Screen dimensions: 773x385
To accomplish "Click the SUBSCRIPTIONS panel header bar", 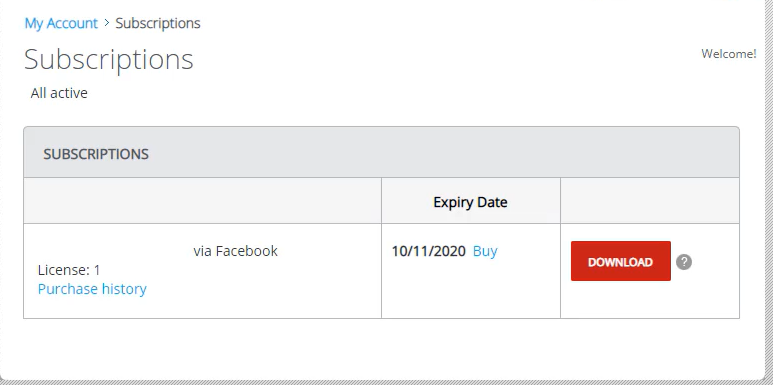I will tap(381, 152).
